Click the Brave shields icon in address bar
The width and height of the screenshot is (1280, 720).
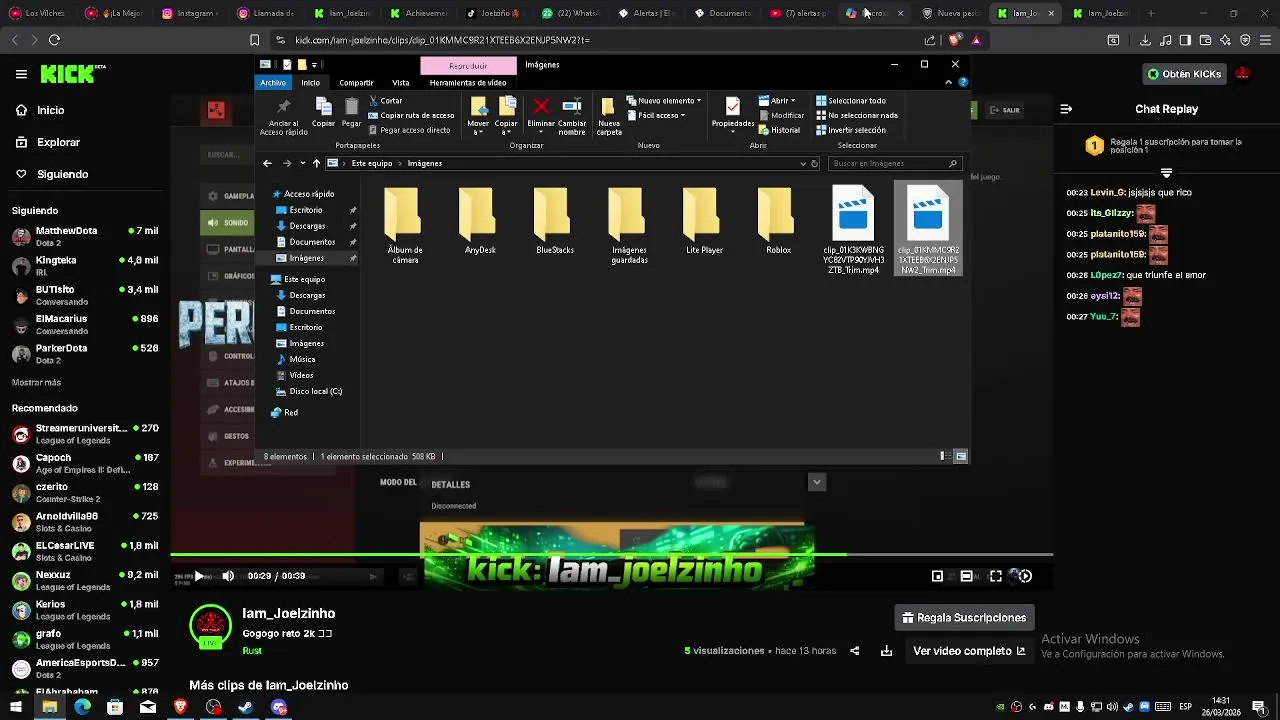(954, 40)
